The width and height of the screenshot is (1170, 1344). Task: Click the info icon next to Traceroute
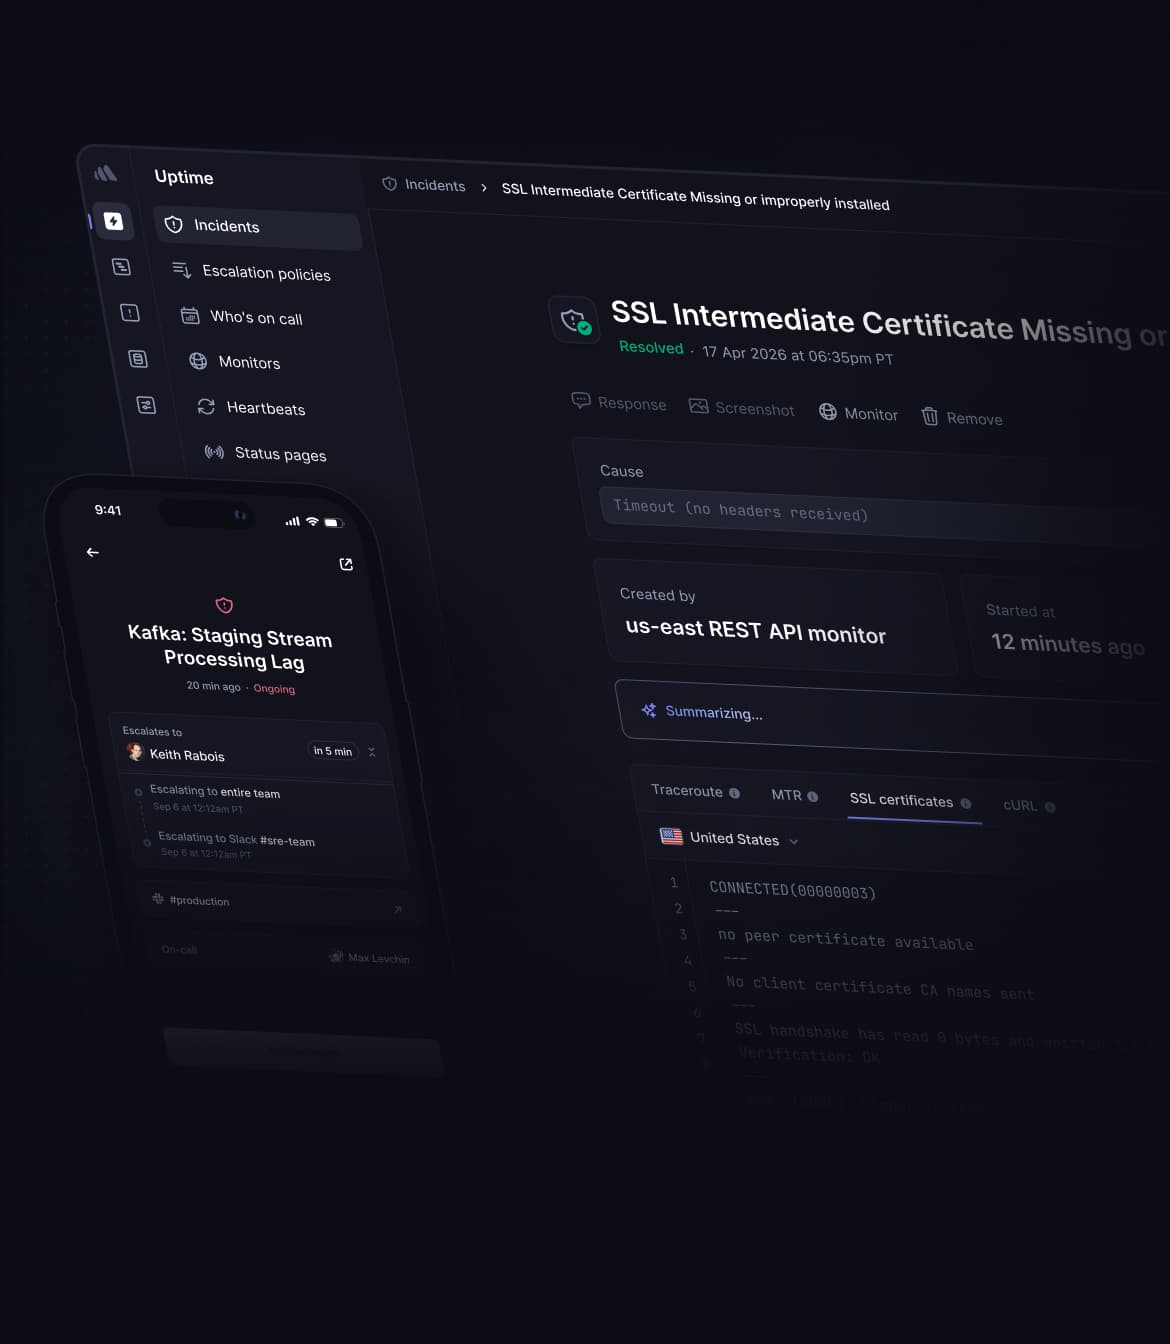[x=735, y=793]
